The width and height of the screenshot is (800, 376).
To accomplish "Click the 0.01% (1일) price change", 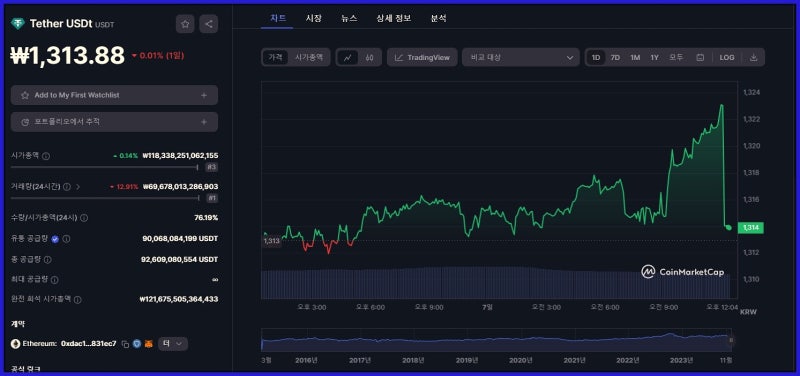I will 158,56.
